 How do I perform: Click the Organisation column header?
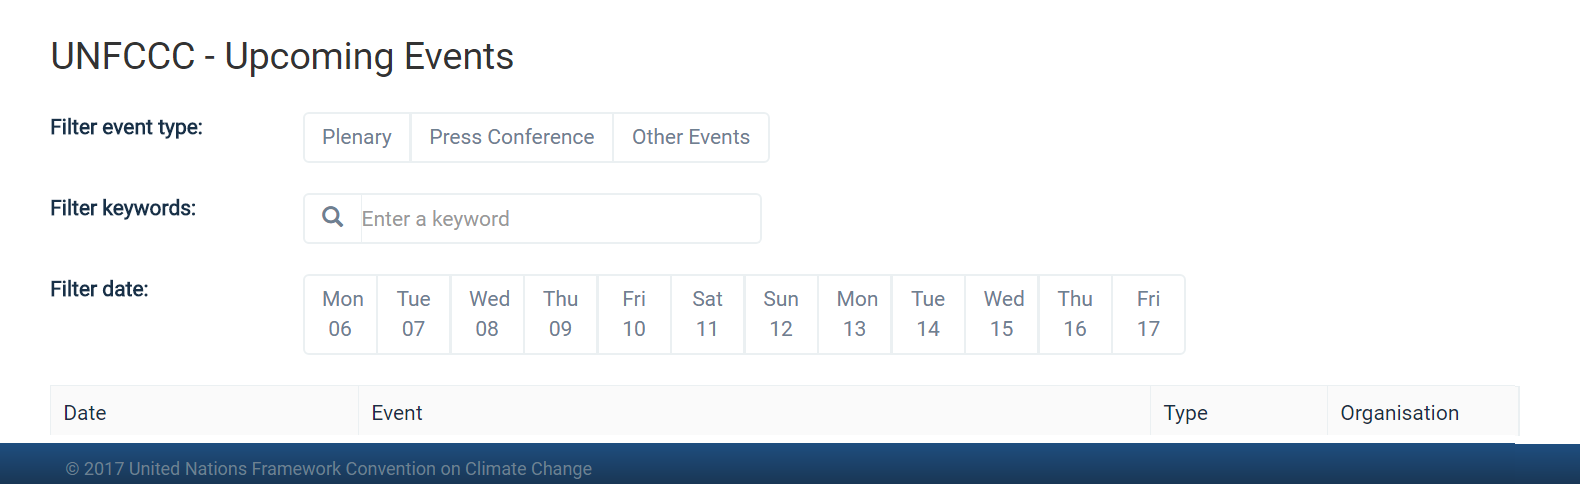[x=1399, y=413]
